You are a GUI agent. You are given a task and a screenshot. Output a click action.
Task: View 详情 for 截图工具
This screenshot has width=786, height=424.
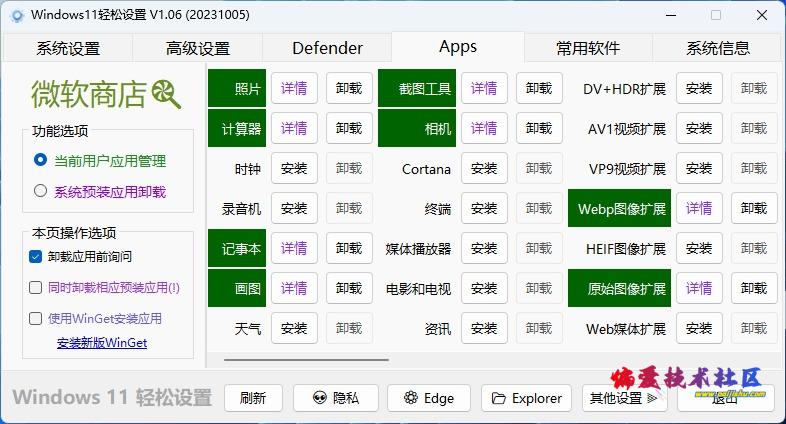click(484, 88)
